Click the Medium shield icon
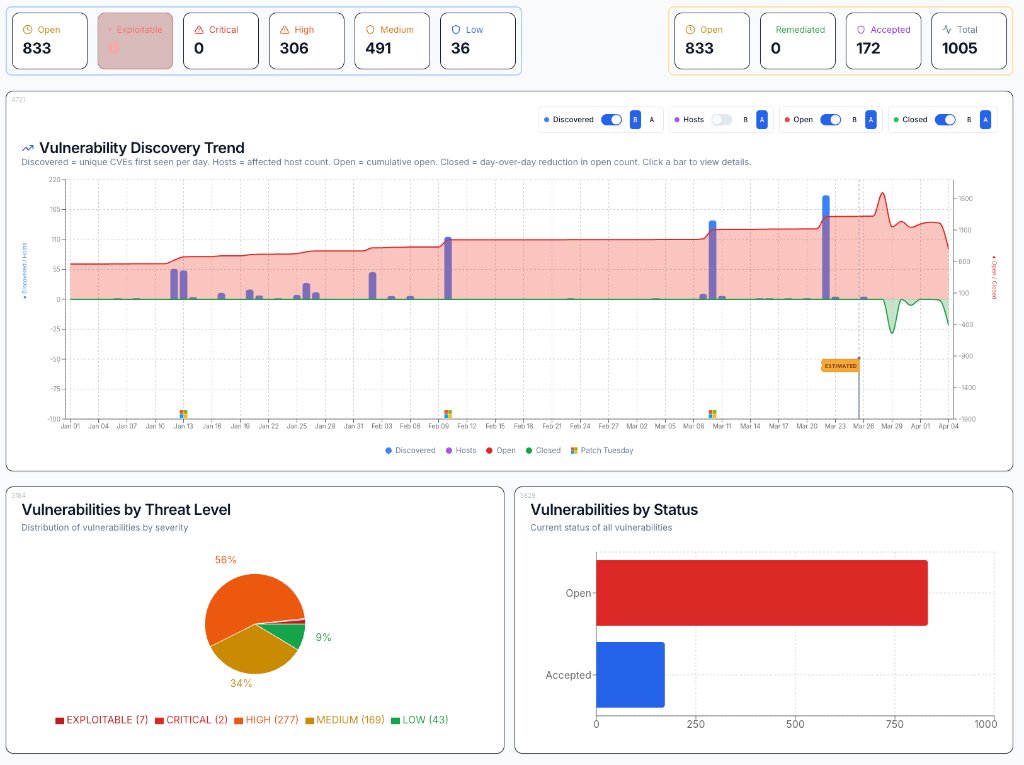 370,29
